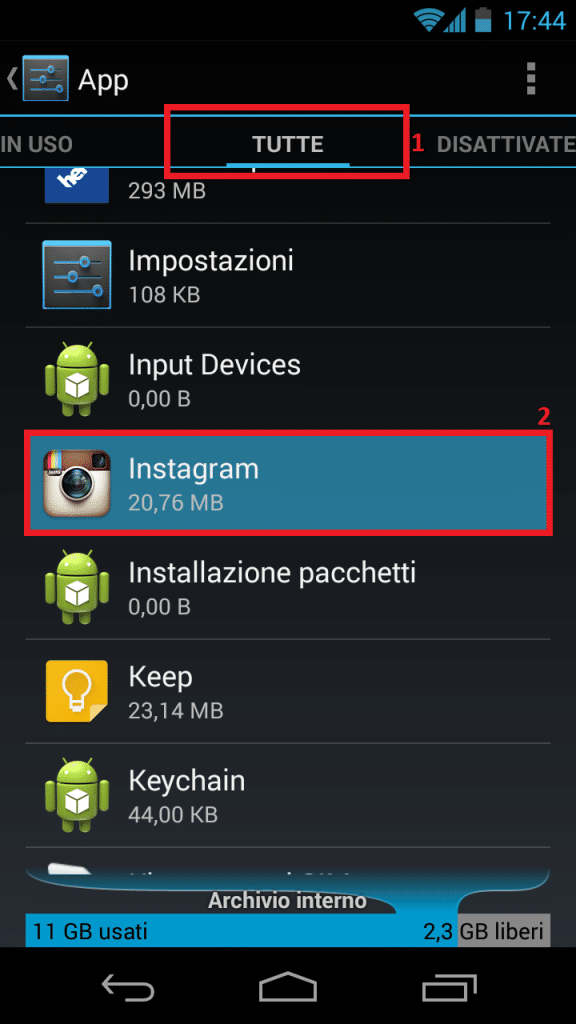Tap the Input Devices android icon
This screenshot has width=576, height=1024.
tap(76, 379)
